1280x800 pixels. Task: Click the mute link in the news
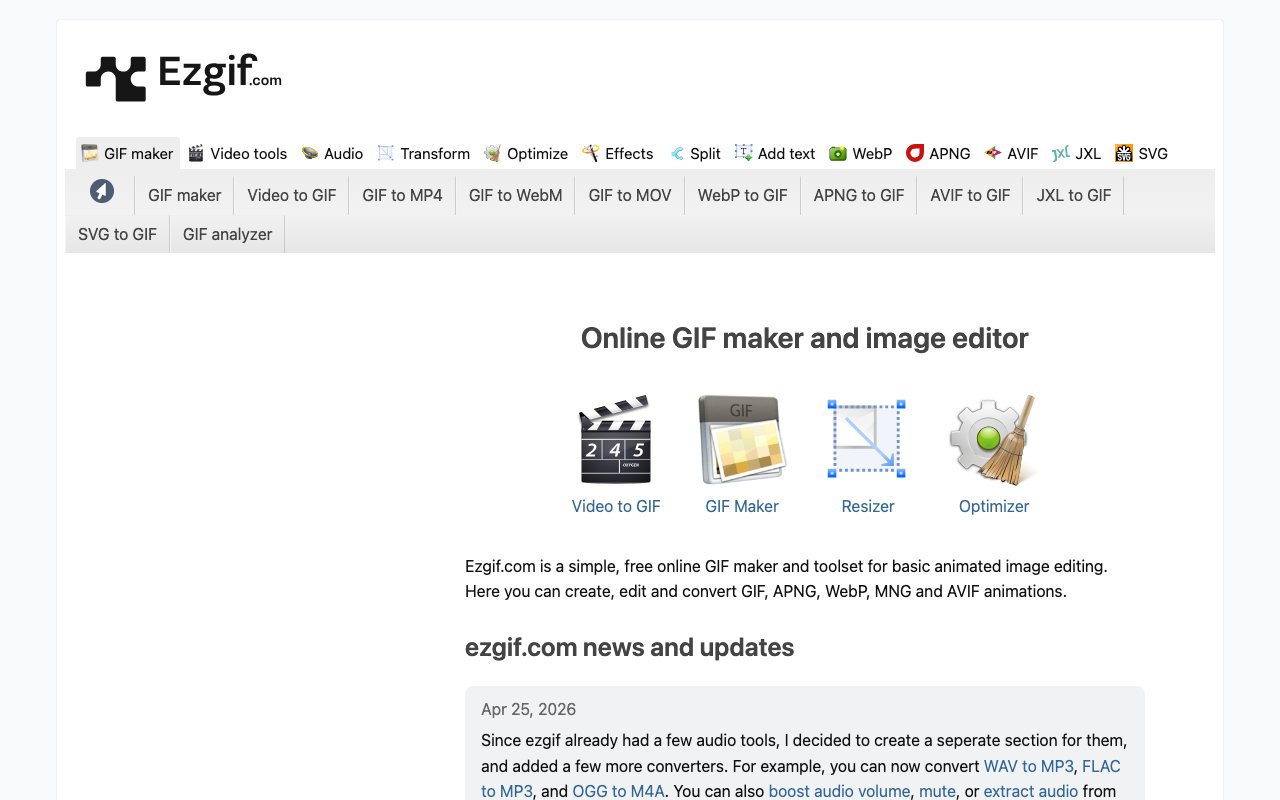938,791
